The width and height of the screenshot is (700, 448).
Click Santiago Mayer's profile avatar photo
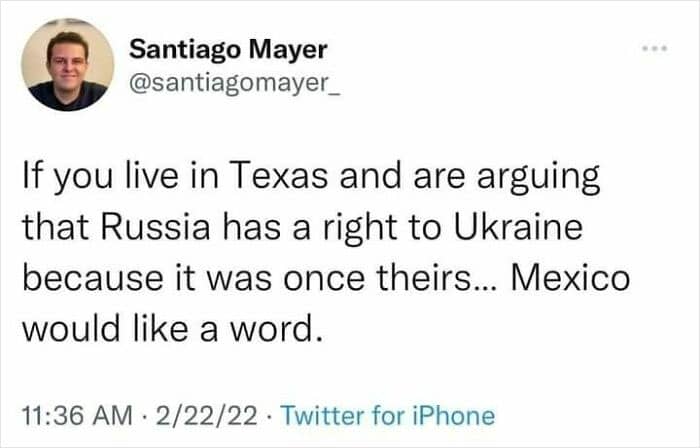(67, 66)
